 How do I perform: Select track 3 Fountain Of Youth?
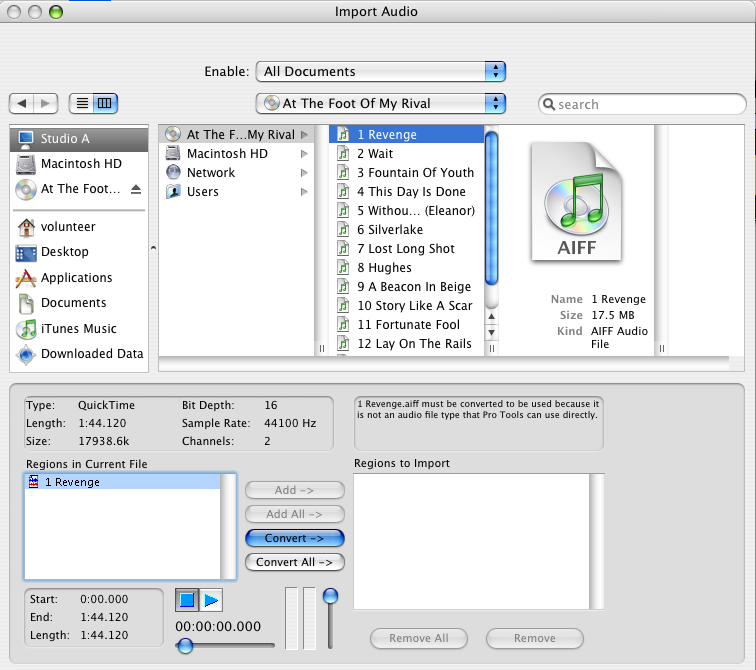click(415, 173)
